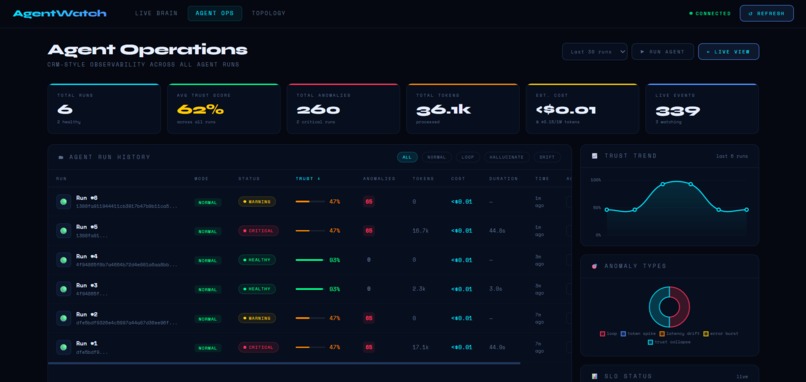Filter run history by NORMAL

tap(437, 157)
